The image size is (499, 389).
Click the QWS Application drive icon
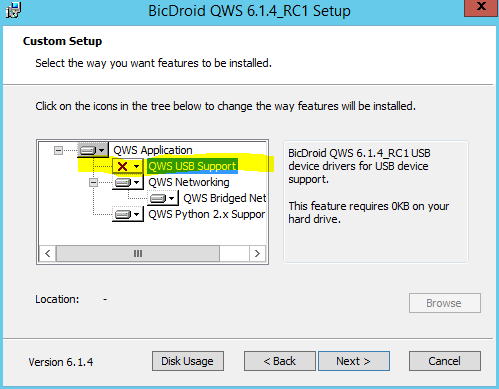88,150
